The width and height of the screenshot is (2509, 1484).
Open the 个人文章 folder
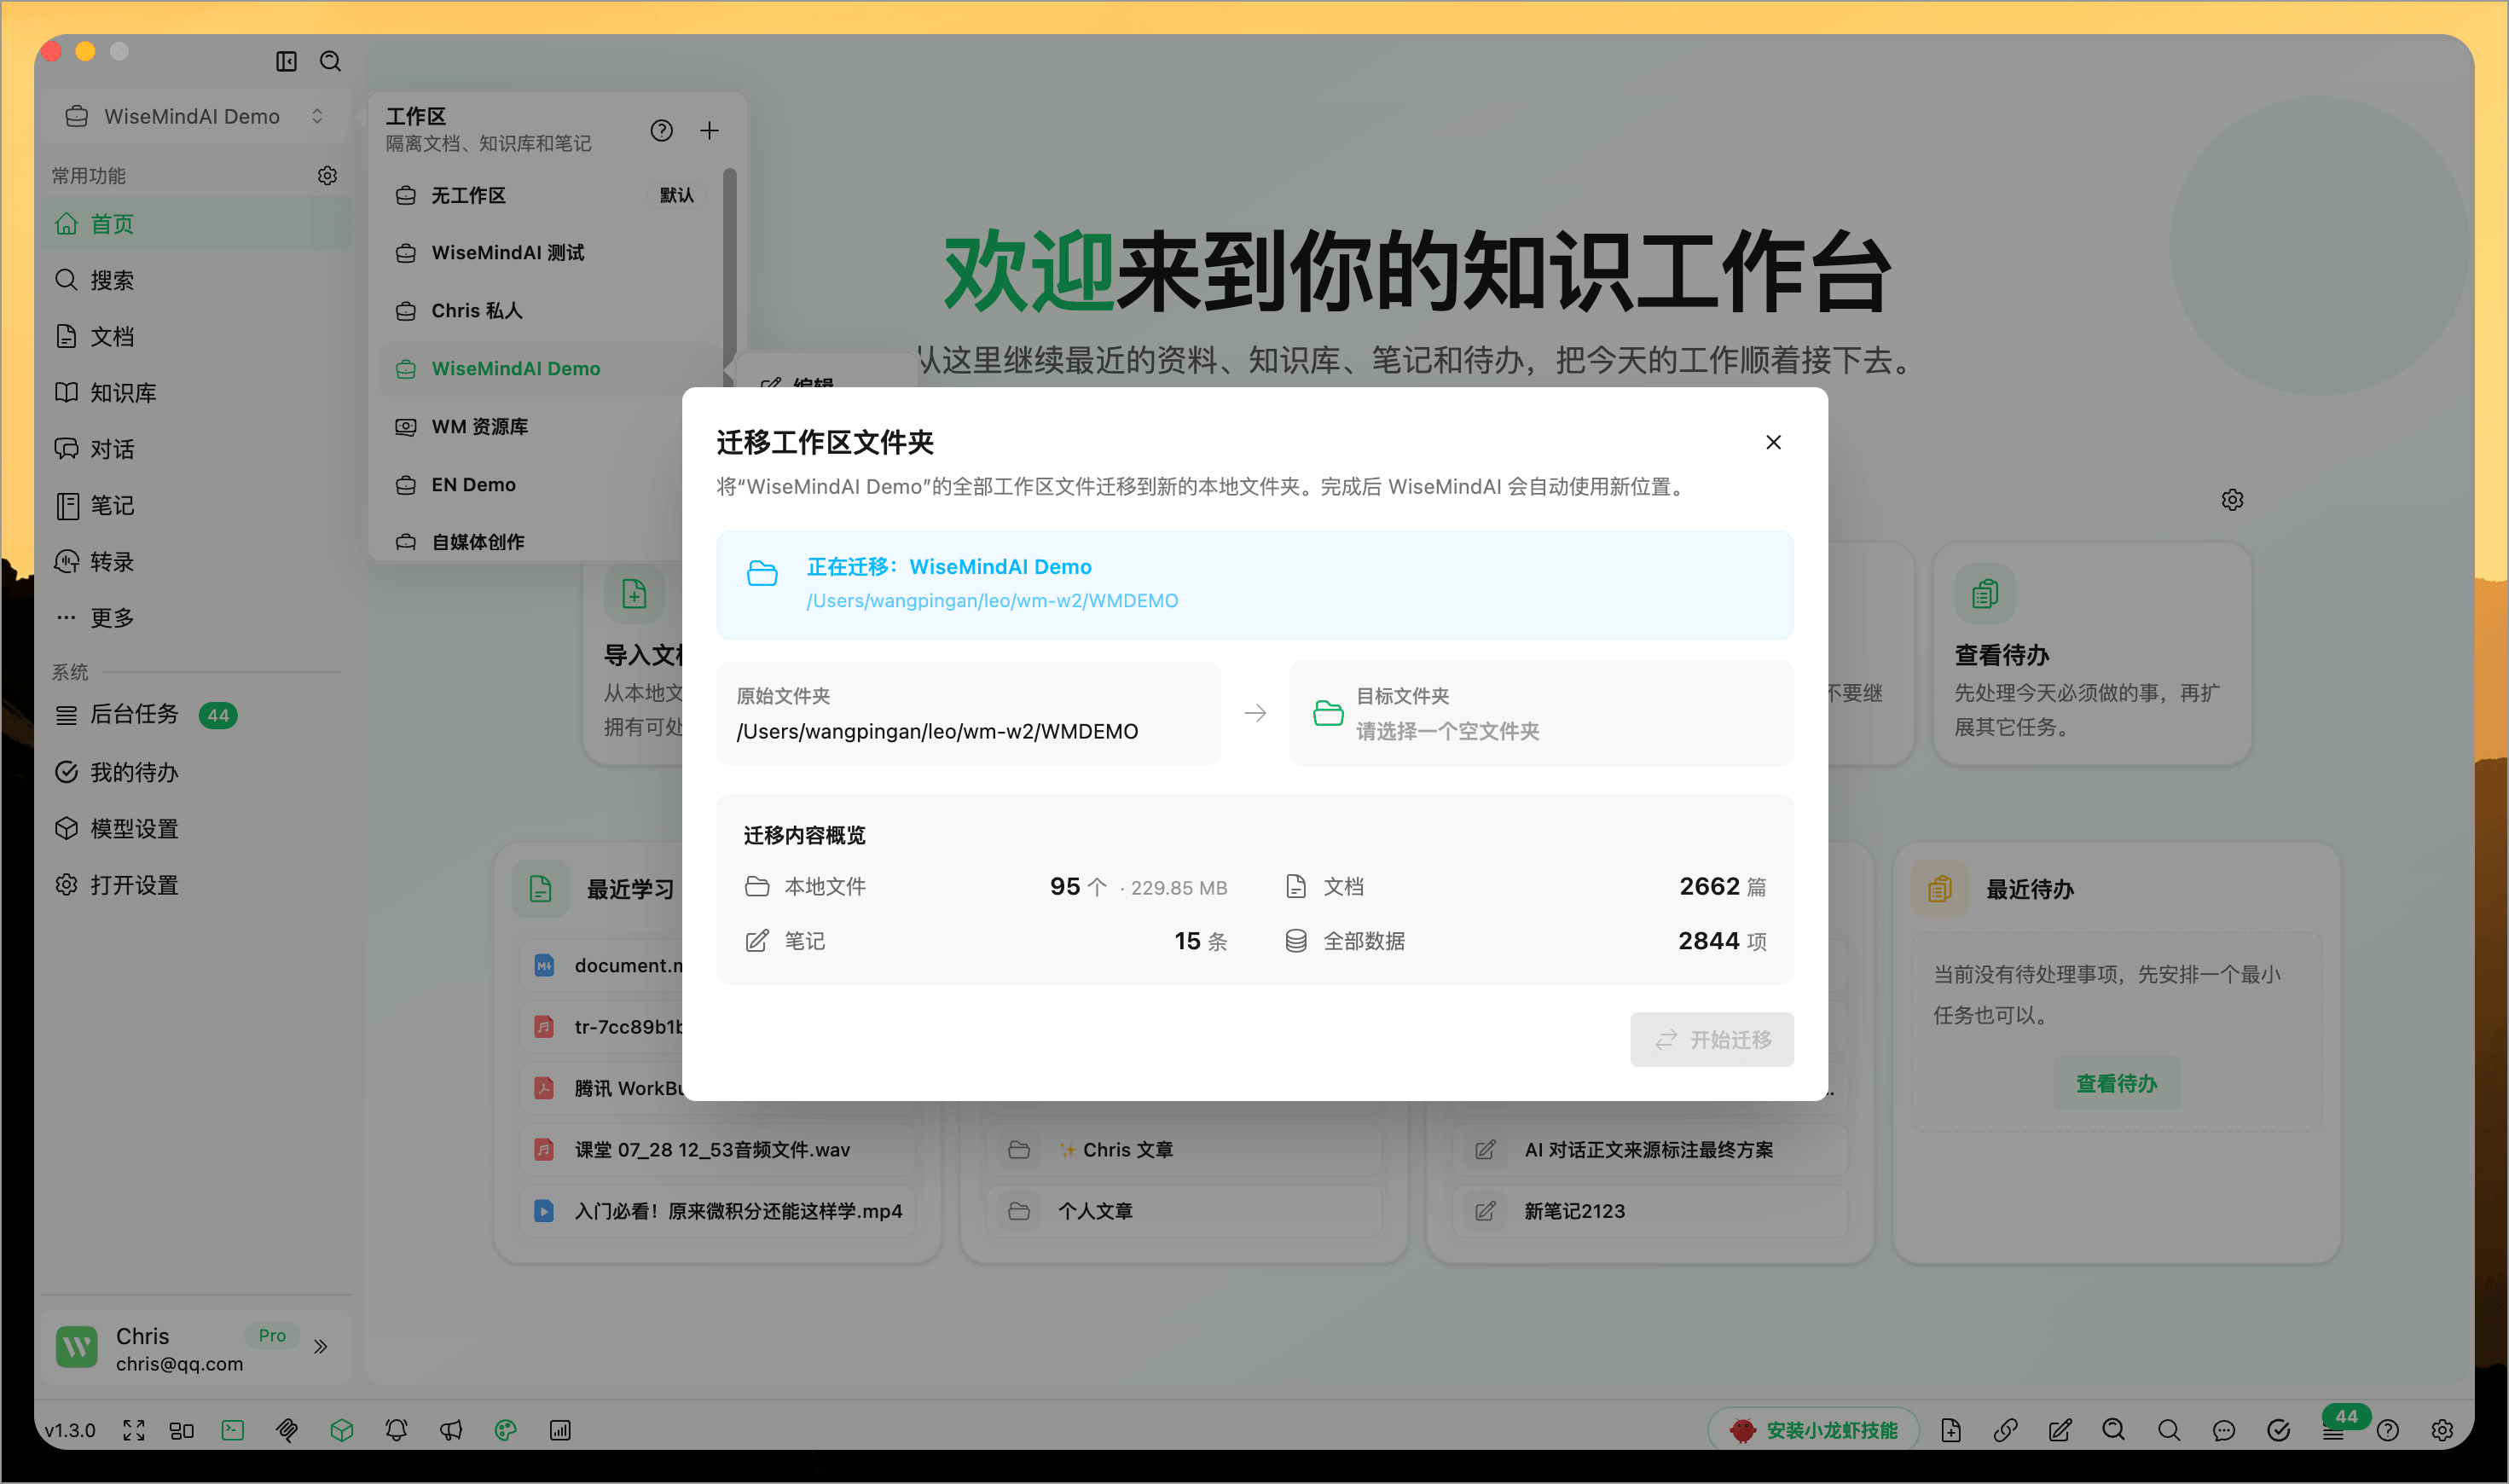pos(1184,1211)
